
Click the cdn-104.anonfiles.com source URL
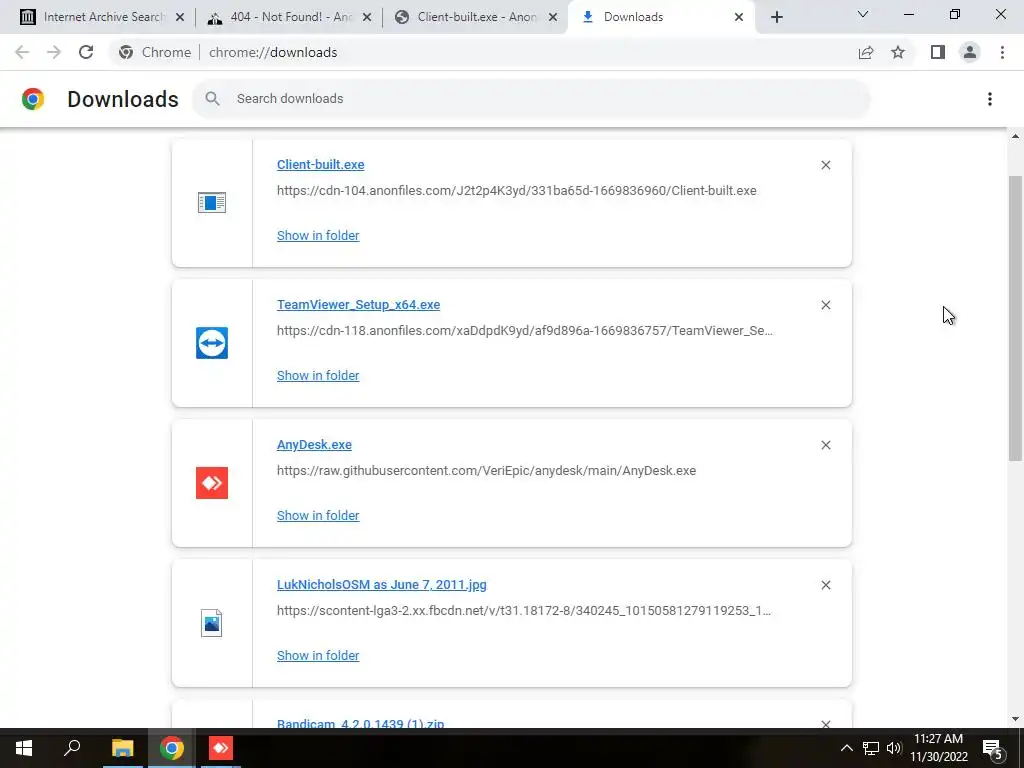[517, 191]
